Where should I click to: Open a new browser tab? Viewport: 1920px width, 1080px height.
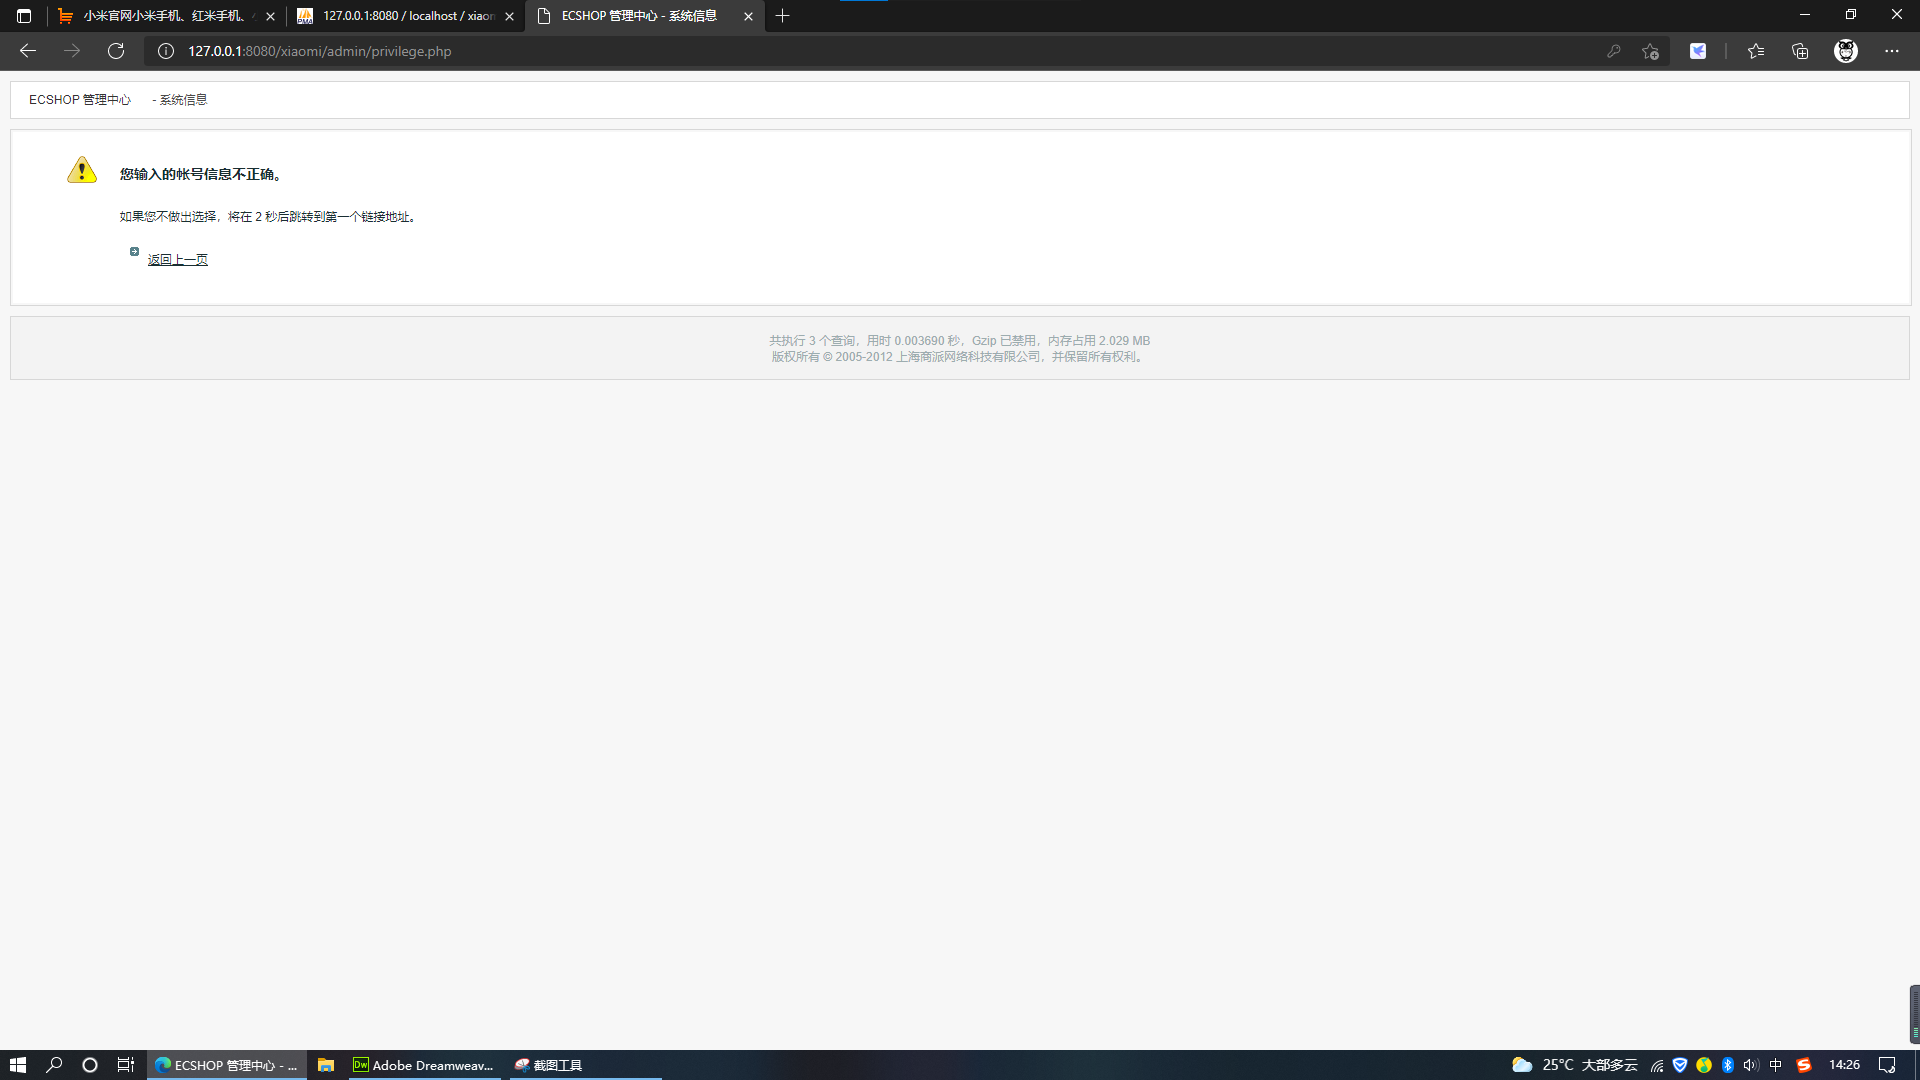click(x=782, y=16)
